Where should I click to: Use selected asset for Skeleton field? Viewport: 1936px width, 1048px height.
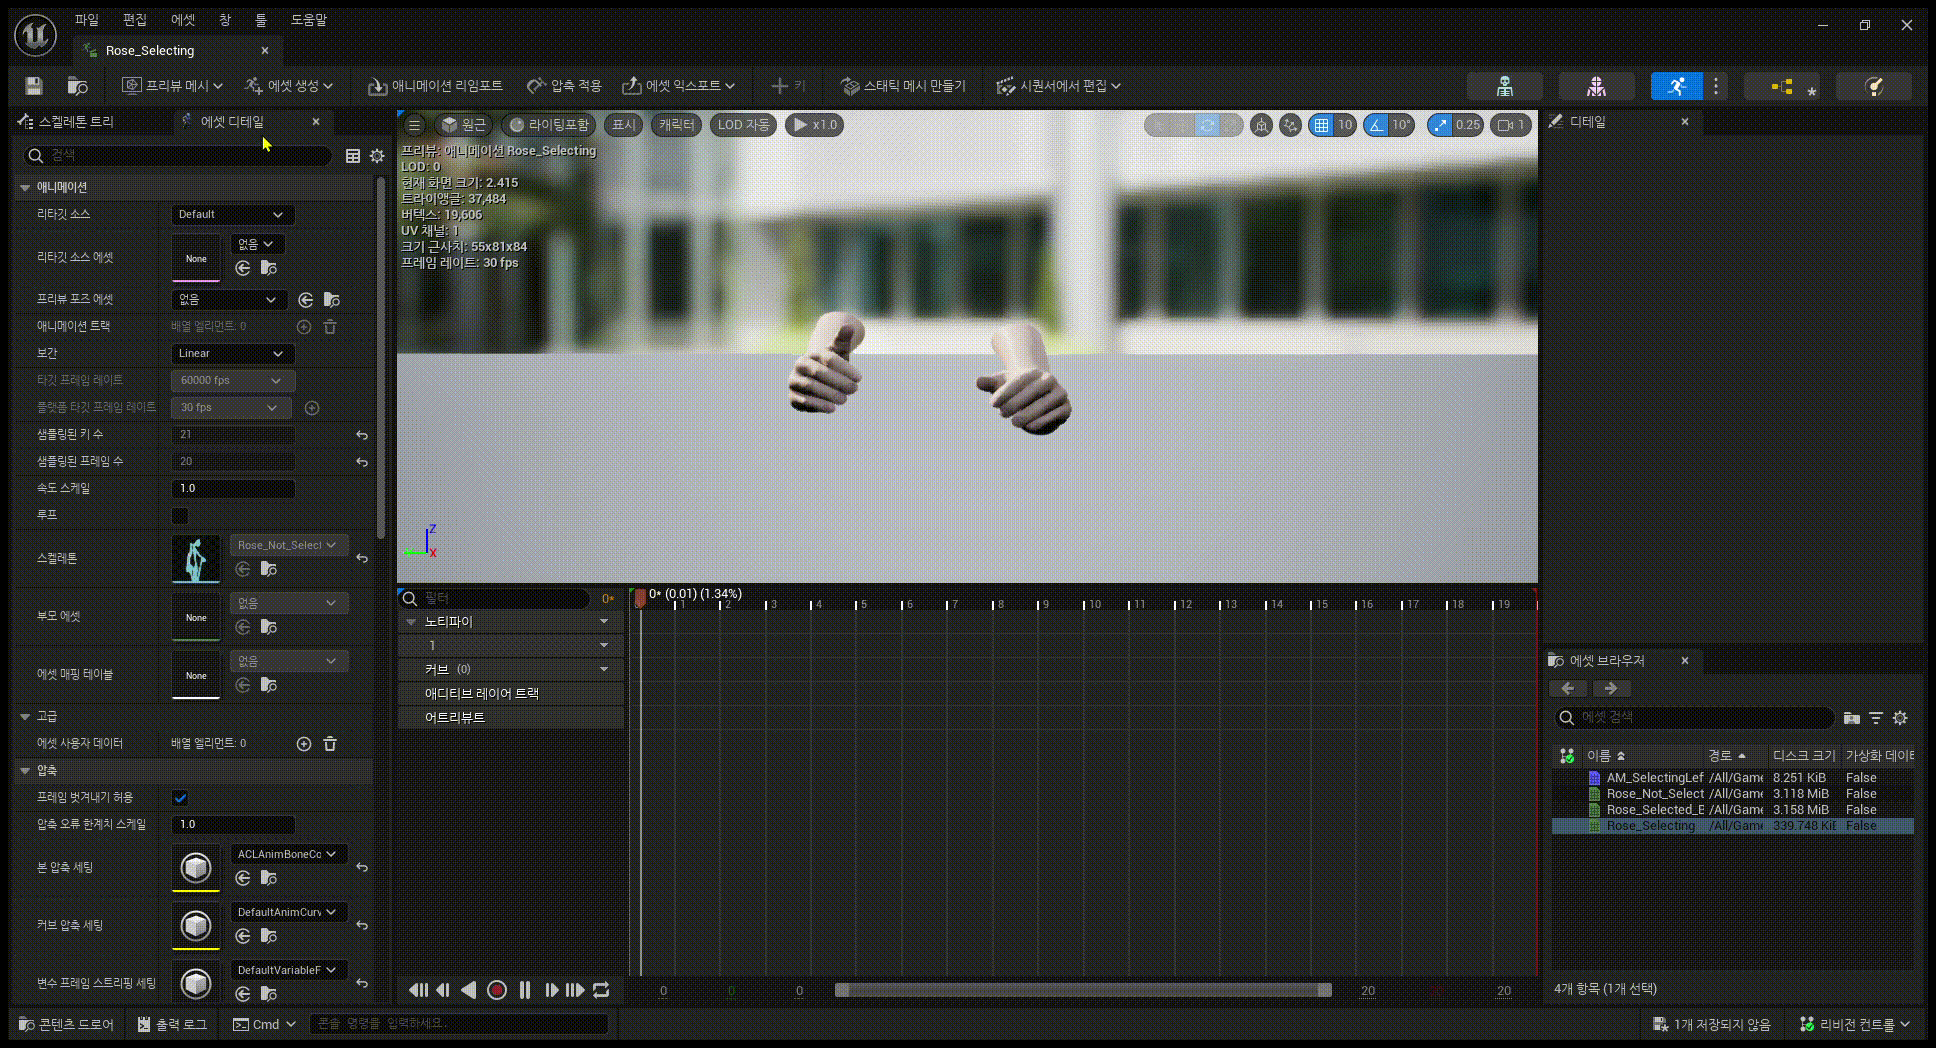[x=243, y=569]
